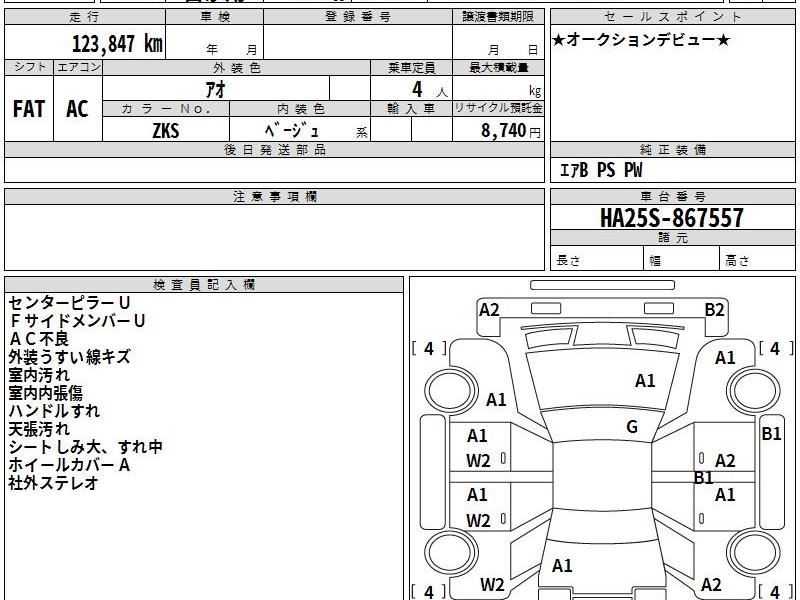Click the G mark on the windshield
800x600 pixels.
[632, 427]
